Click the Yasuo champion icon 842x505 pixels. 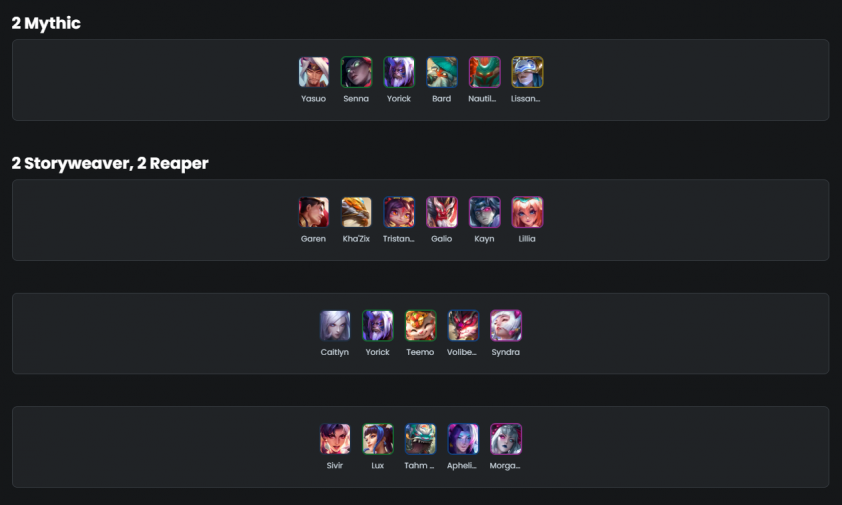pos(314,72)
